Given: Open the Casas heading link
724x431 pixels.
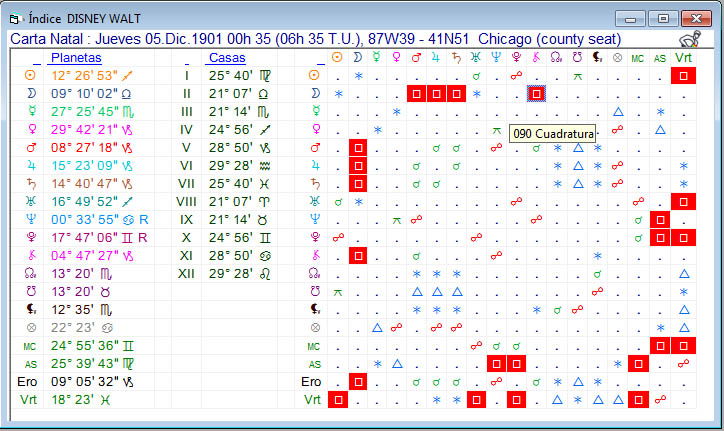Looking at the screenshot, I should click(x=227, y=58).
